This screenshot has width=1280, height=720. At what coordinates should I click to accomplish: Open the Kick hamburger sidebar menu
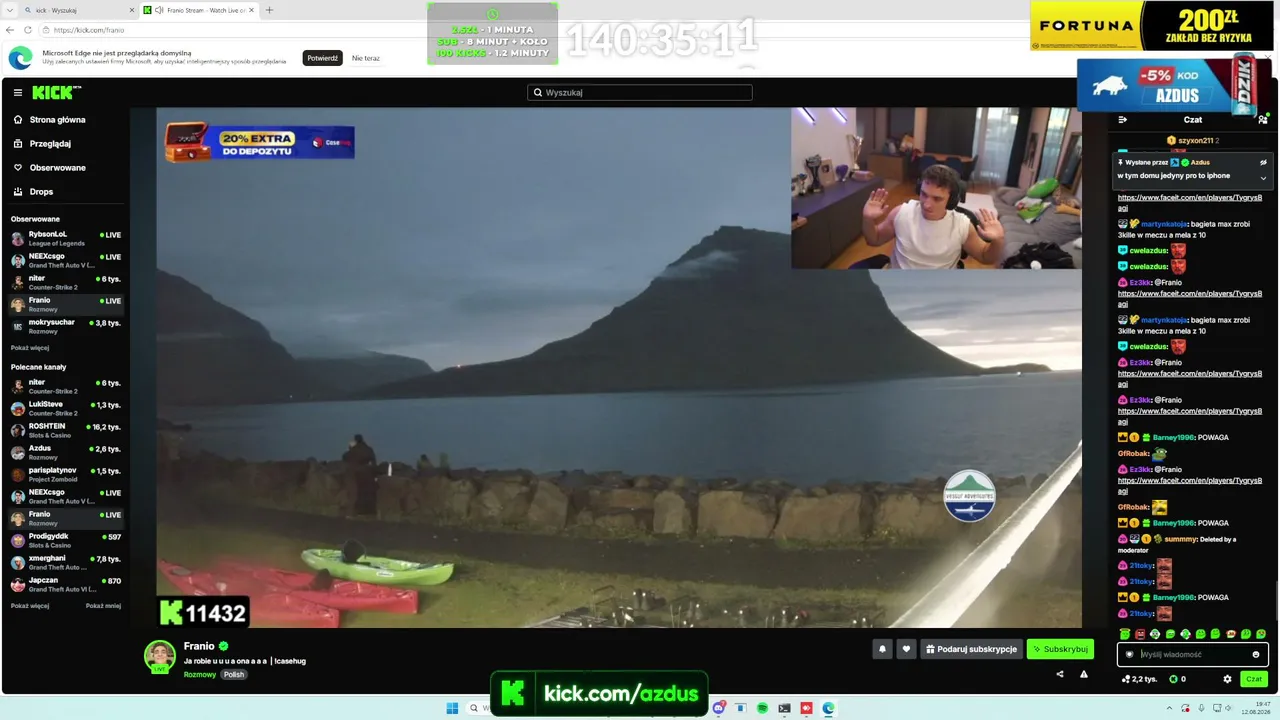(x=18, y=93)
